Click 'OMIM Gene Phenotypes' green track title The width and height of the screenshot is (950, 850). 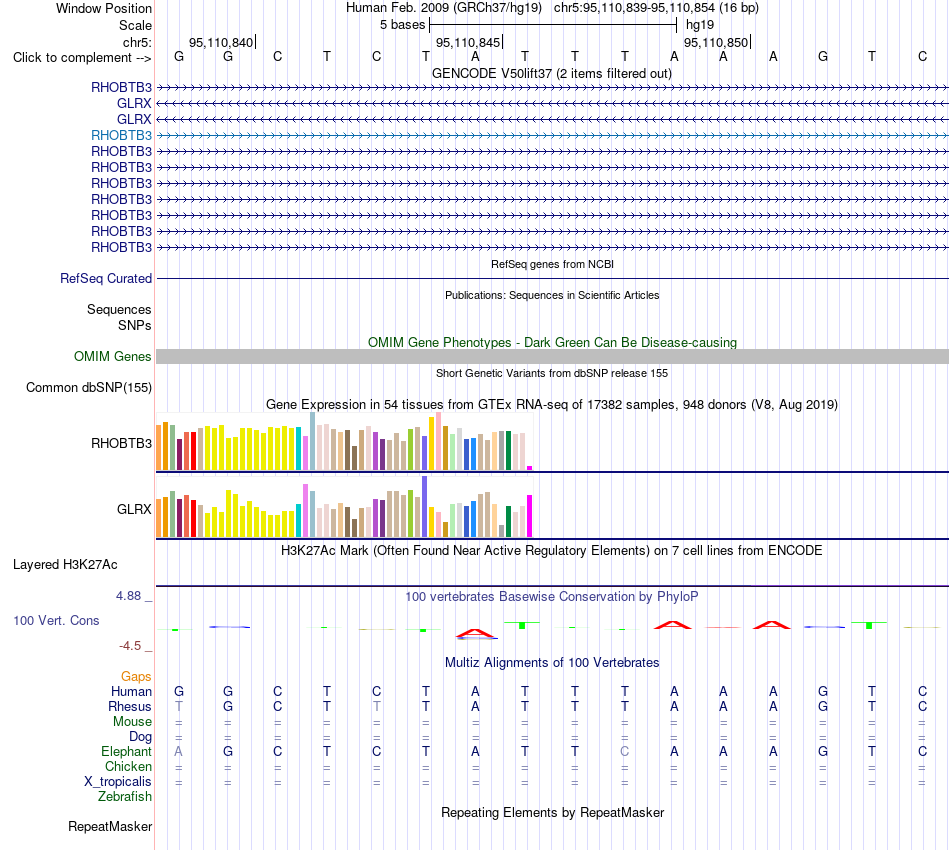552,342
